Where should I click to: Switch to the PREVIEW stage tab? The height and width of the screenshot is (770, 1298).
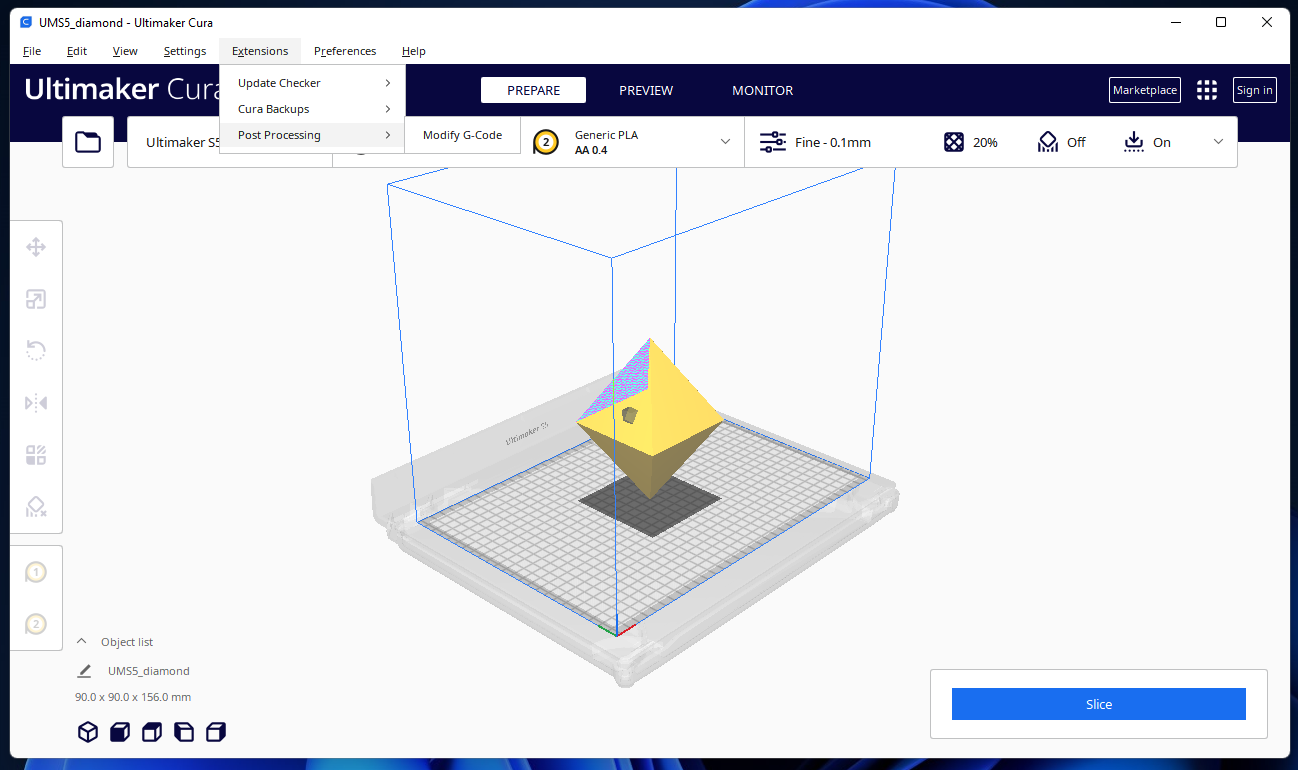point(646,90)
